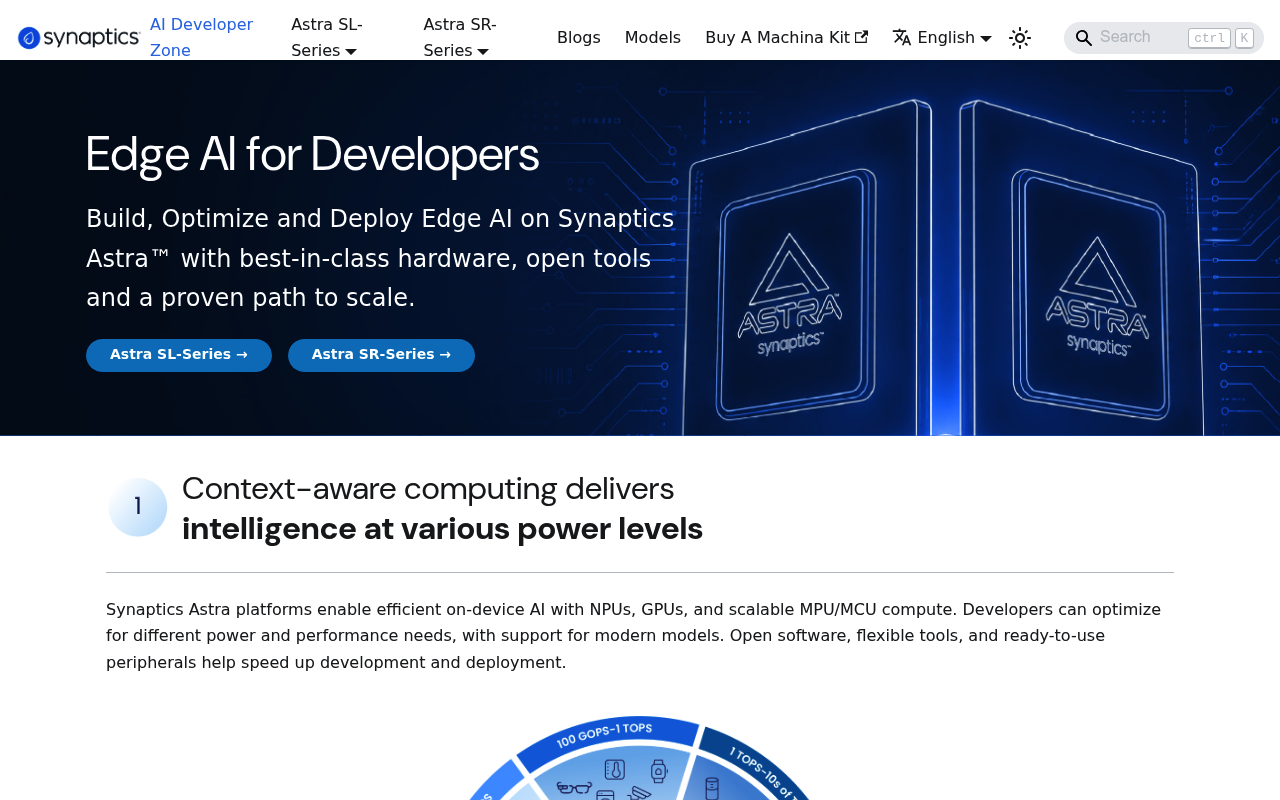Click the Astra SR-Series hero button

coord(381,355)
